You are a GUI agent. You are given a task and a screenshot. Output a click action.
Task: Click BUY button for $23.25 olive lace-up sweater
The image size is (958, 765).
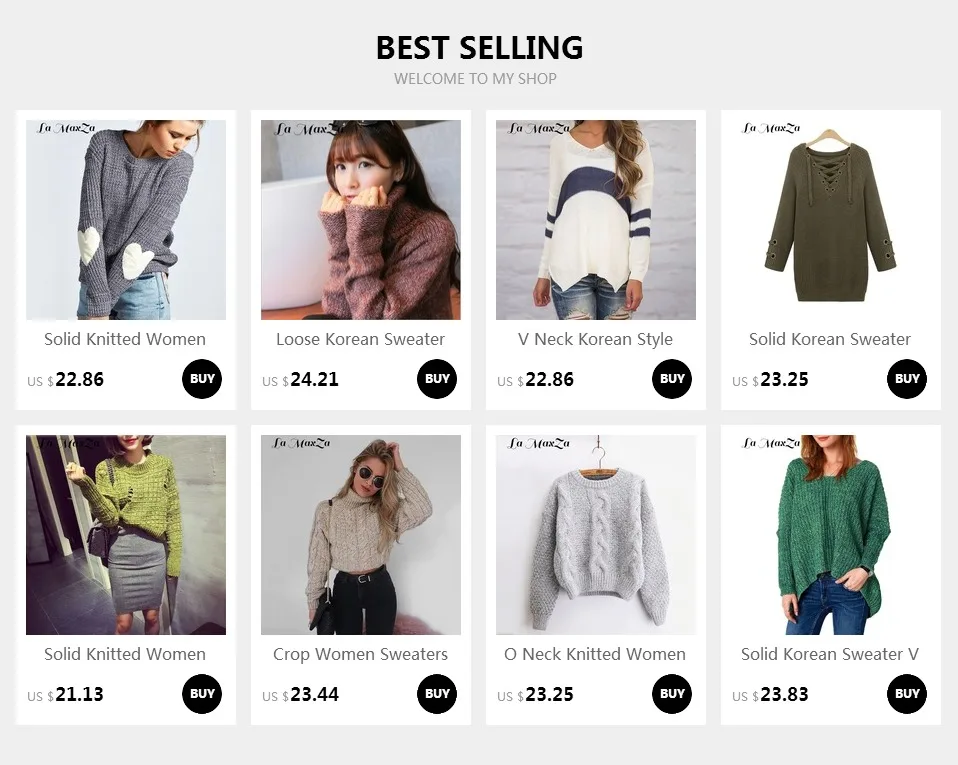click(907, 379)
